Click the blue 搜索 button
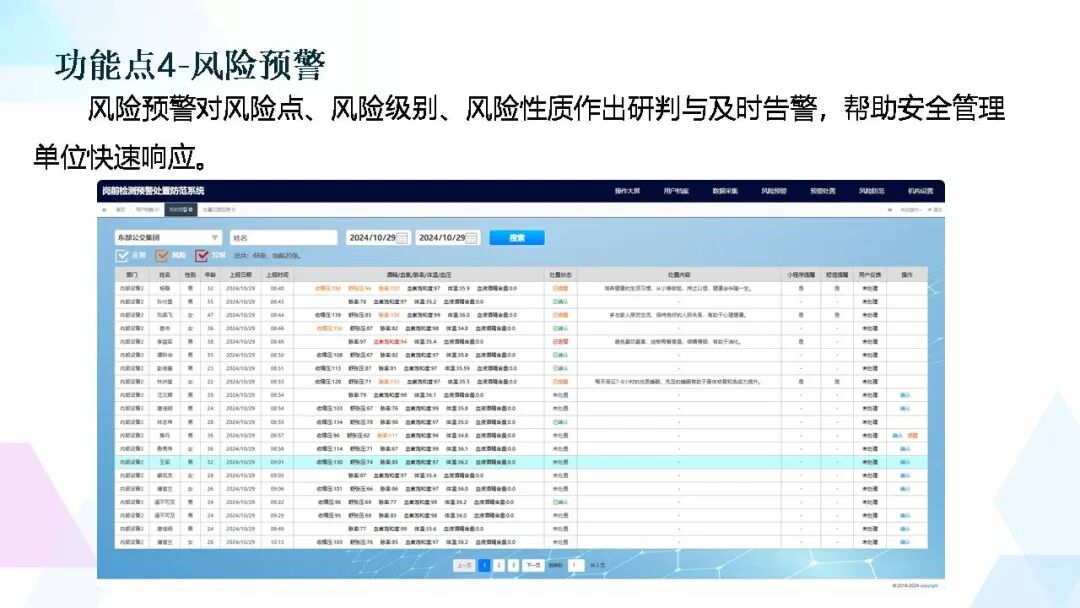 pos(516,238)
